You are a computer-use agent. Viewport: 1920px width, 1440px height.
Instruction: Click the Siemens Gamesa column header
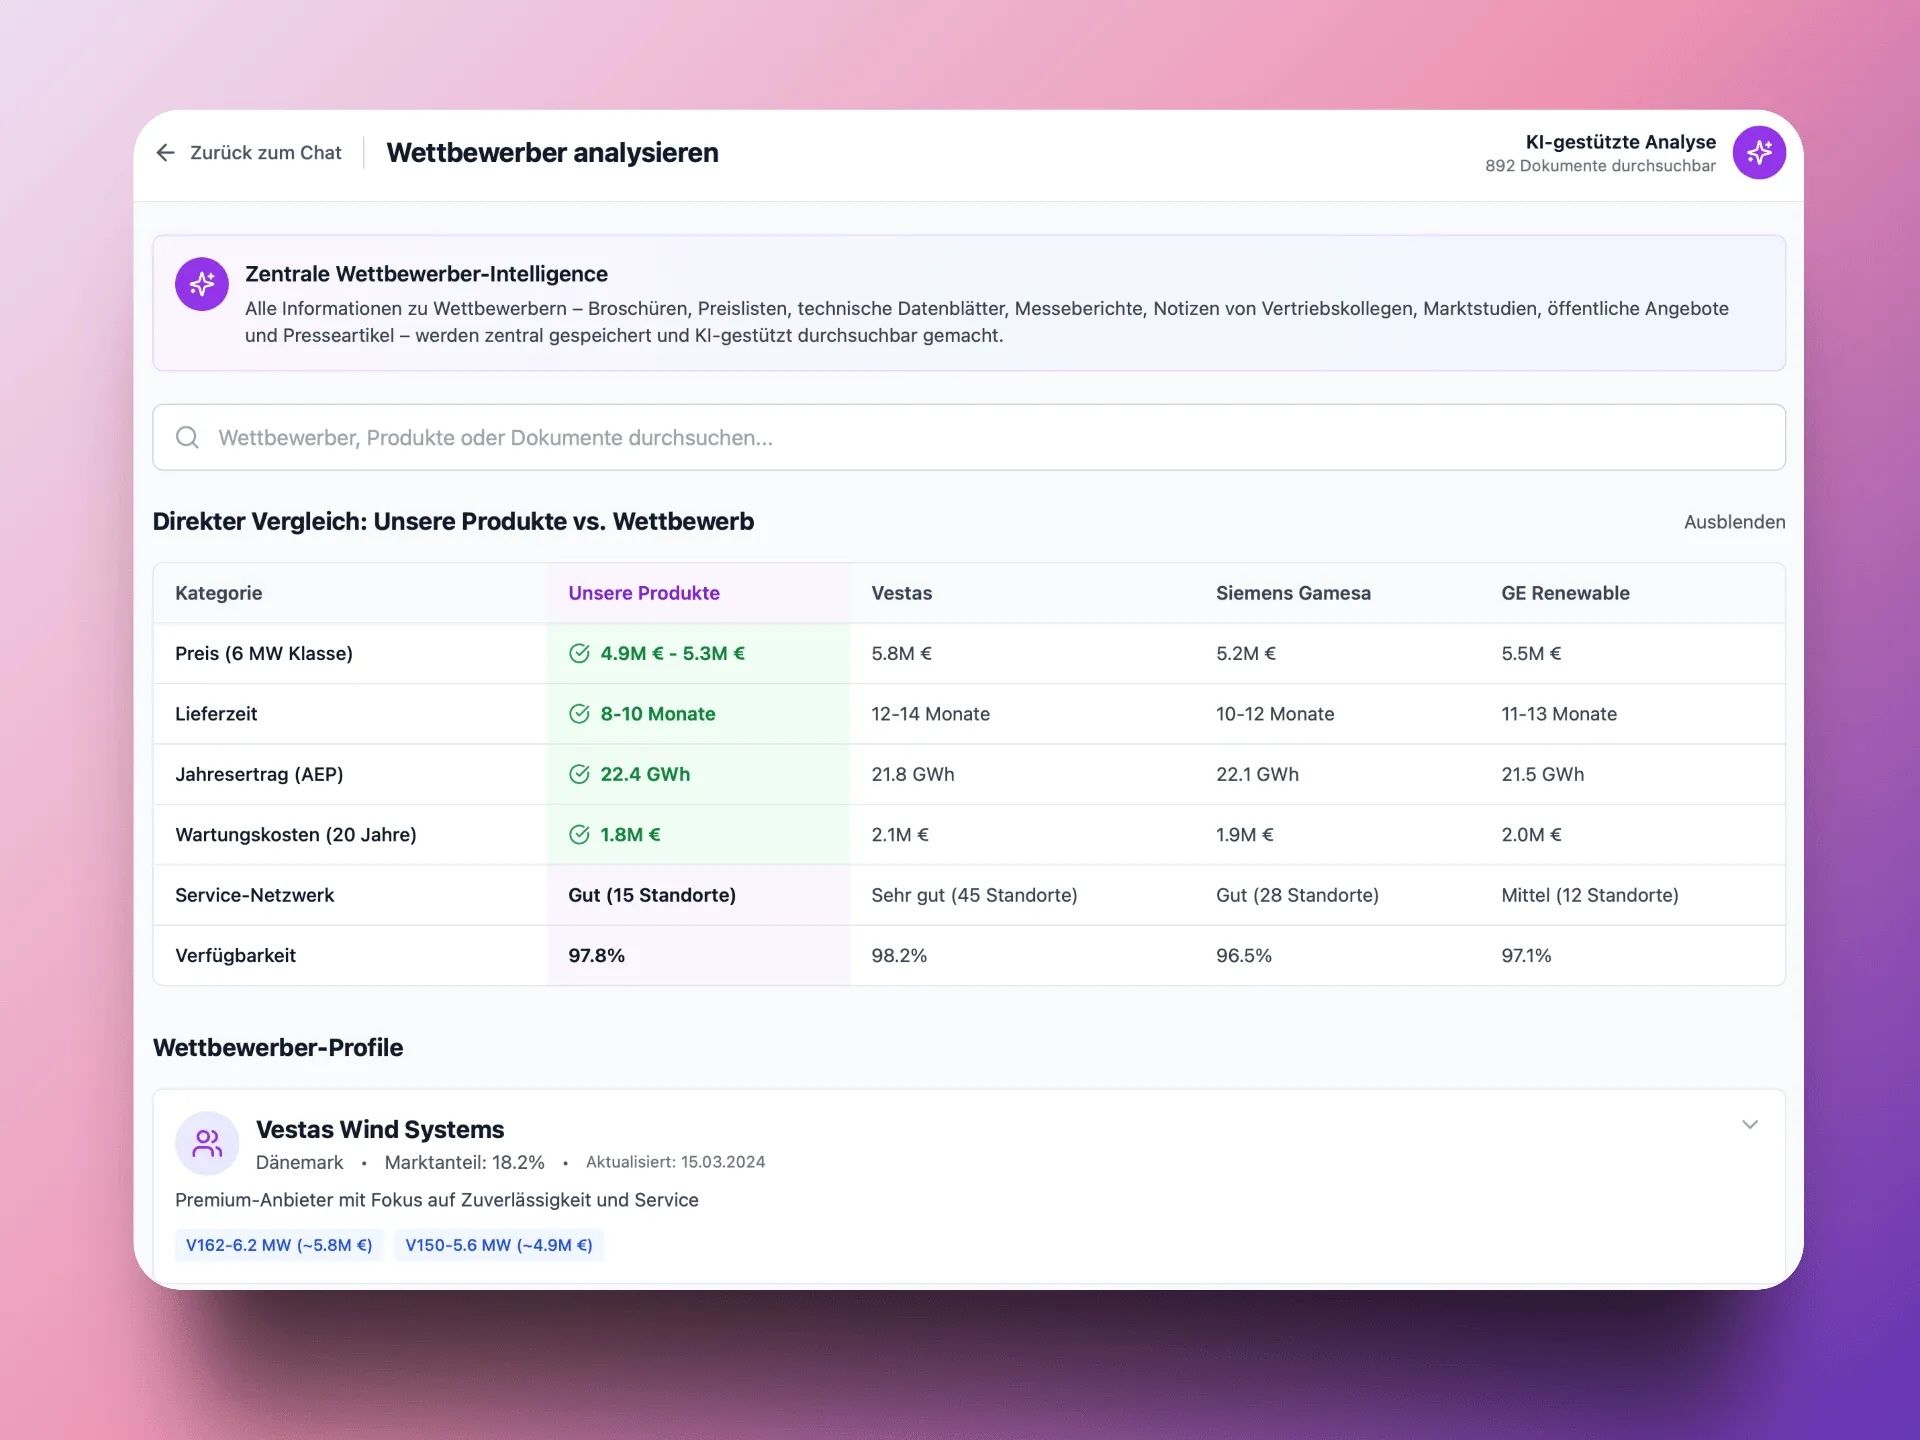1292,593
